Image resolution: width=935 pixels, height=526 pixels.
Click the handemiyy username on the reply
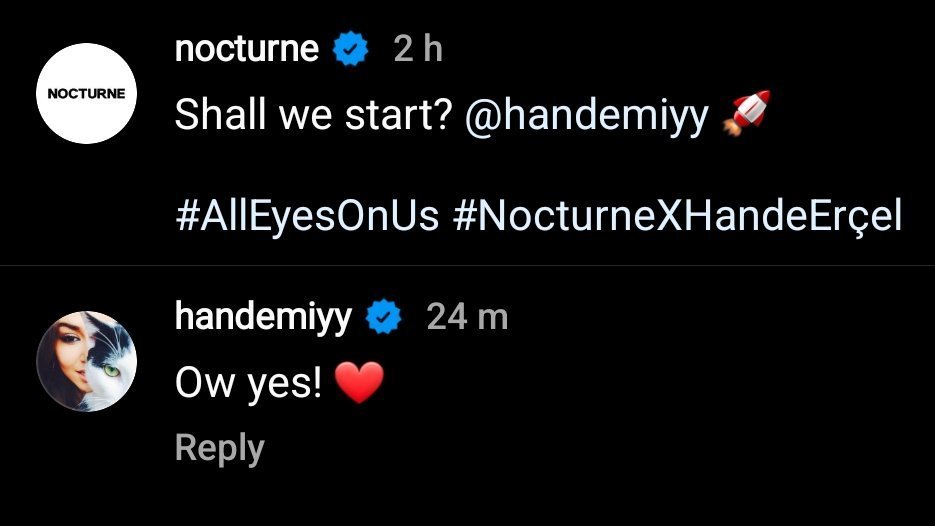263,317
